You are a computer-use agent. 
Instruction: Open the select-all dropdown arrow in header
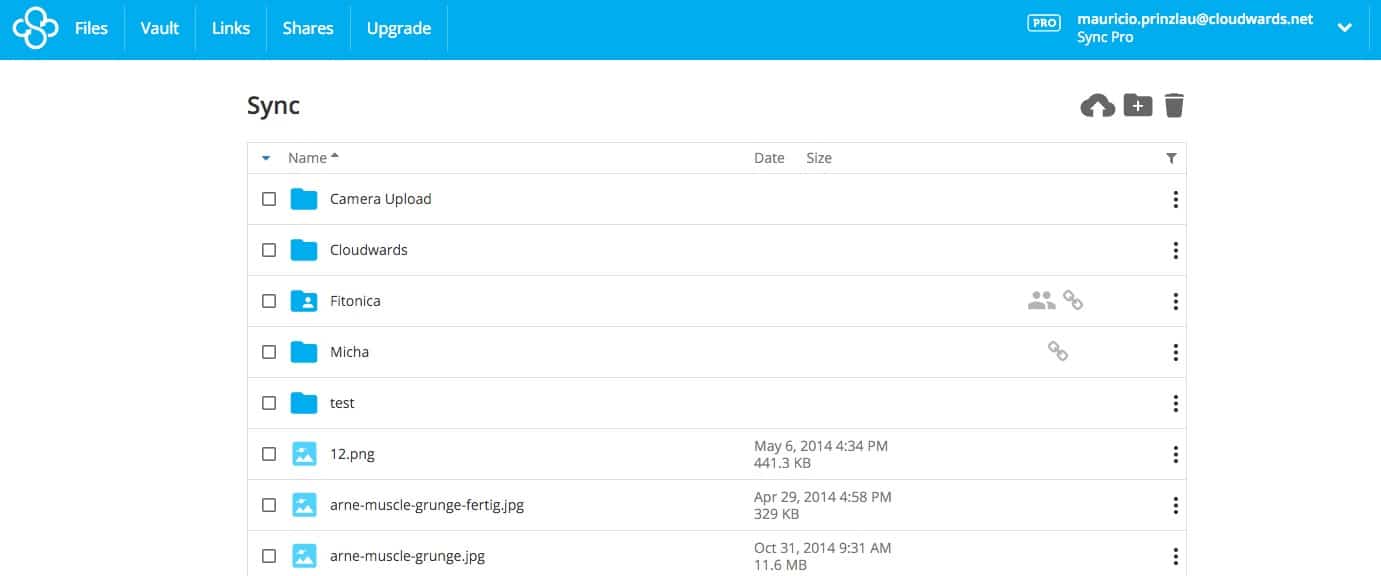tap(266, 158)
